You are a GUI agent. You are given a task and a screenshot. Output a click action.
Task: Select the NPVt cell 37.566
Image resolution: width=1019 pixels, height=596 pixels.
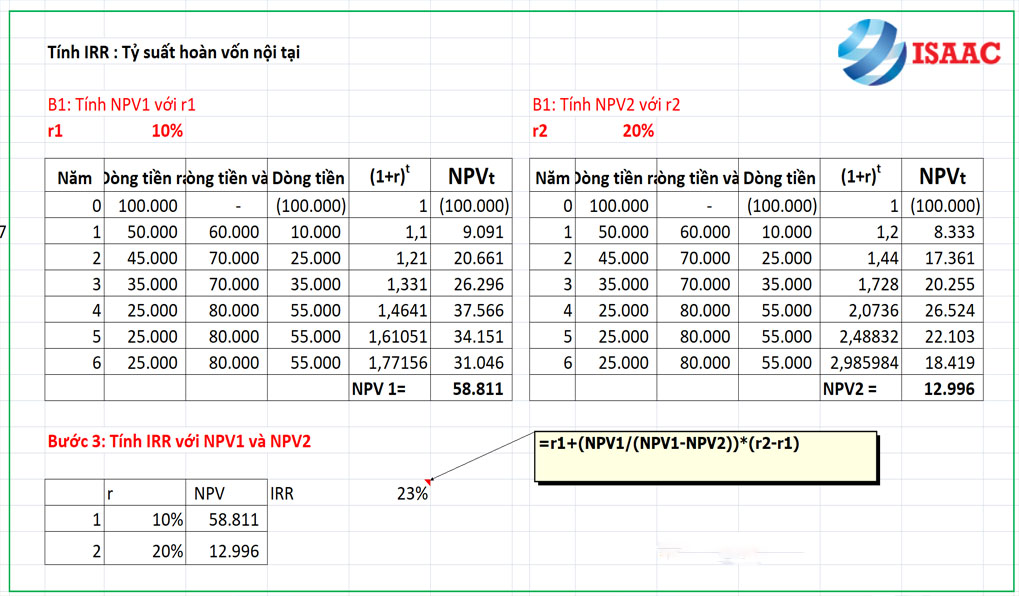[x=471, y=310]
